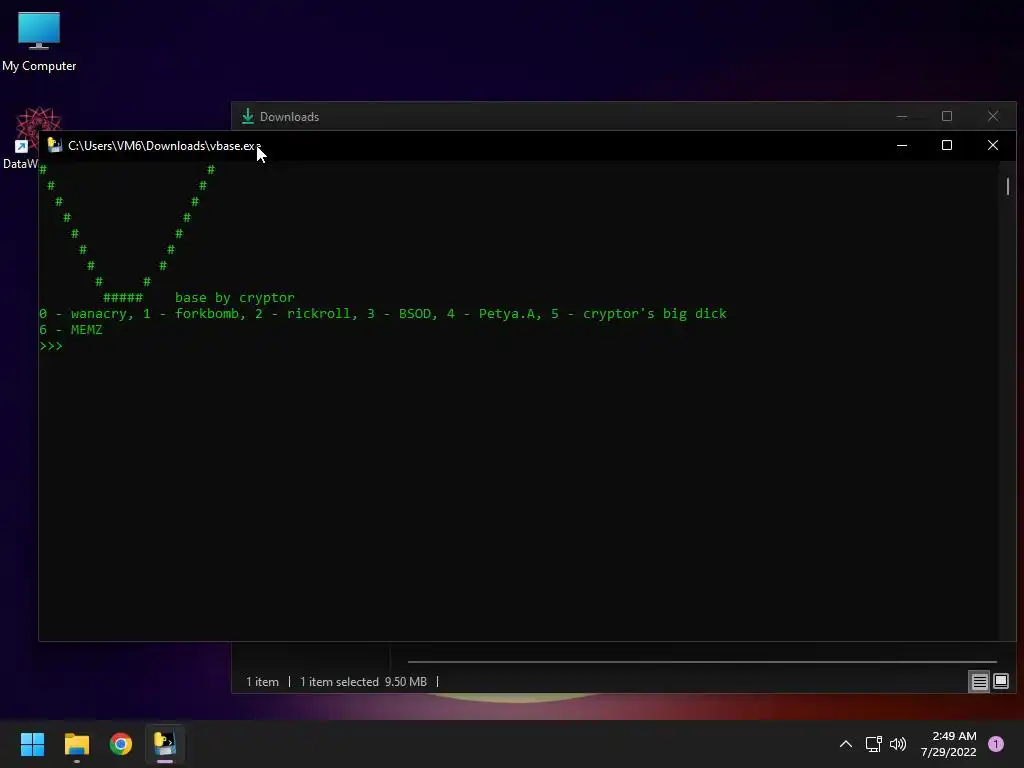
Task: Click the console prompt line >>>
Action: pos(51,345)
